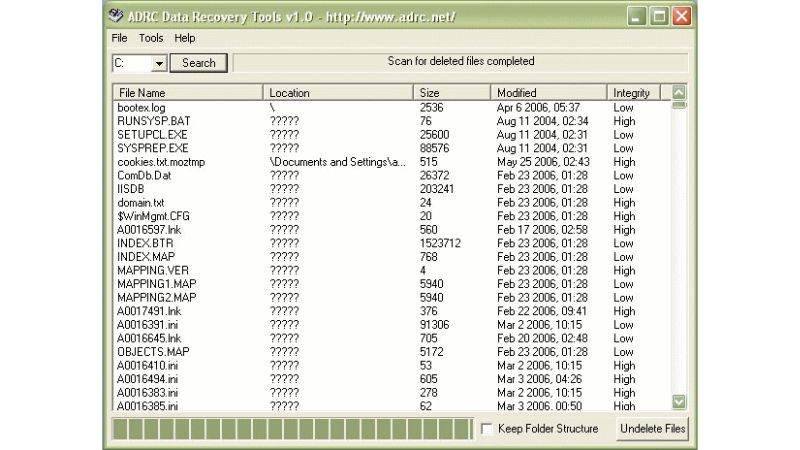Select A0016385.ini file entry

[392, 406]
